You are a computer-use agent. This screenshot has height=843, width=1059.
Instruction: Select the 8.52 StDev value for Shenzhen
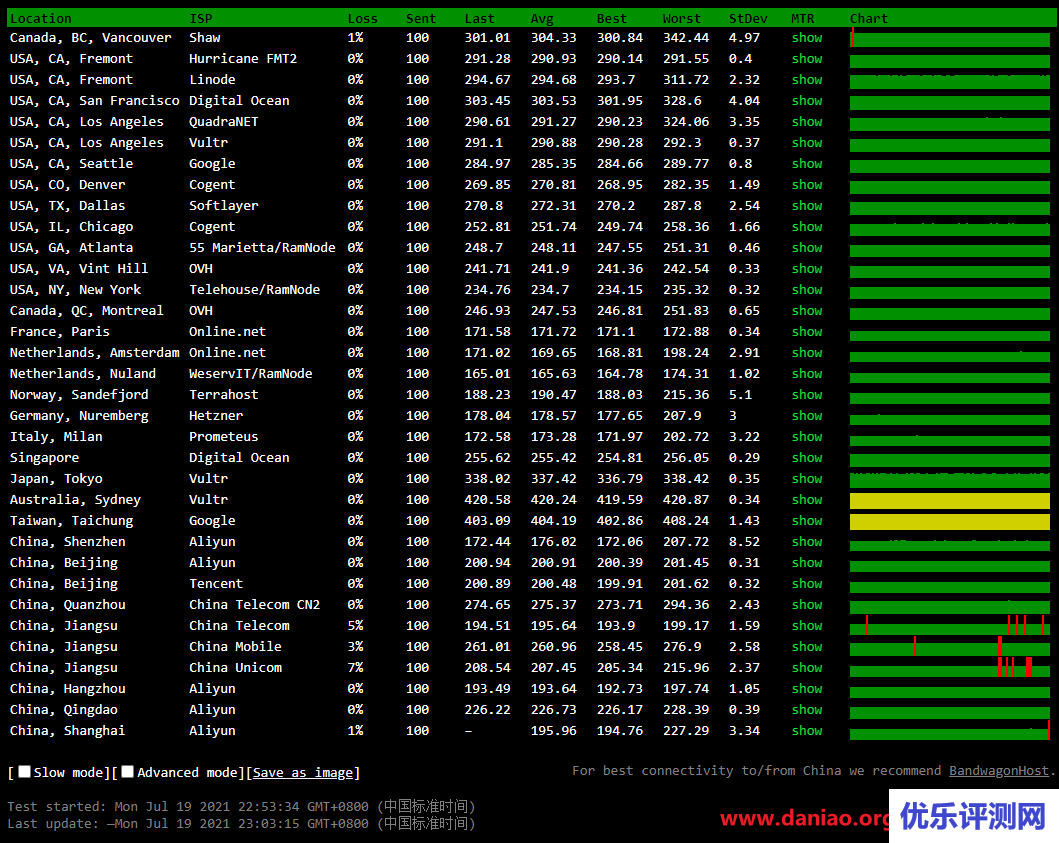[744, 541]
